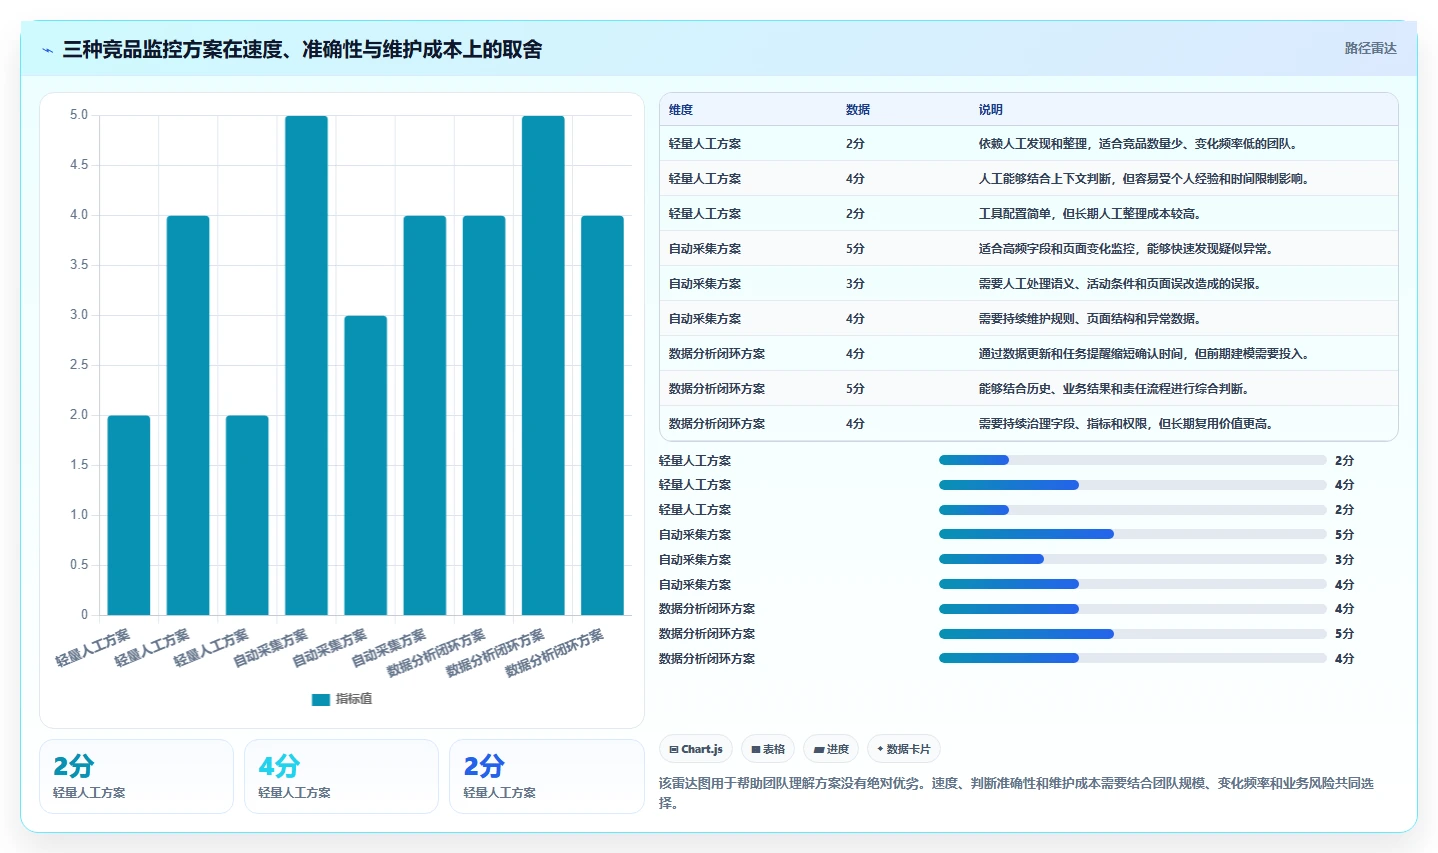Click the 2.5 tick on chart y-axis
Viewport: 1438px width, 853px height.
(x=79, y=365)
